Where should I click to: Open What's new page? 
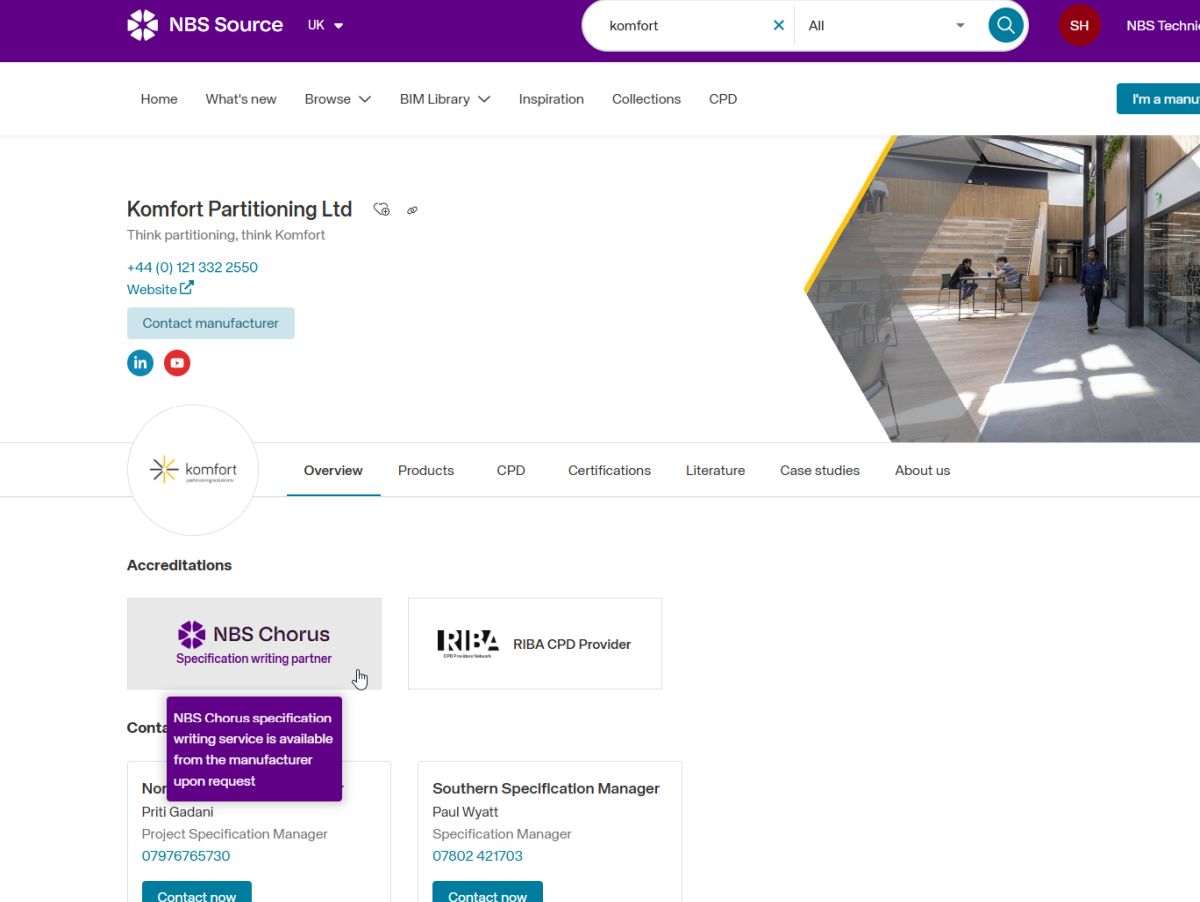coord(241,99)
